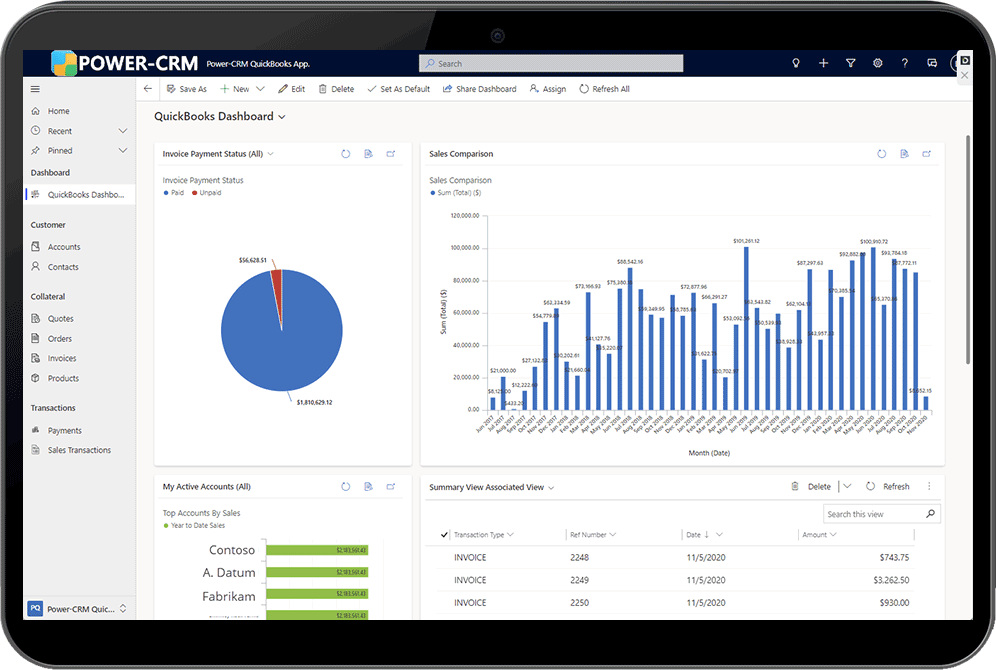The height and width of the screenshot is (670, 996).
Task: Open the New button dropdown arrow
Action: [x=260, y=89]
